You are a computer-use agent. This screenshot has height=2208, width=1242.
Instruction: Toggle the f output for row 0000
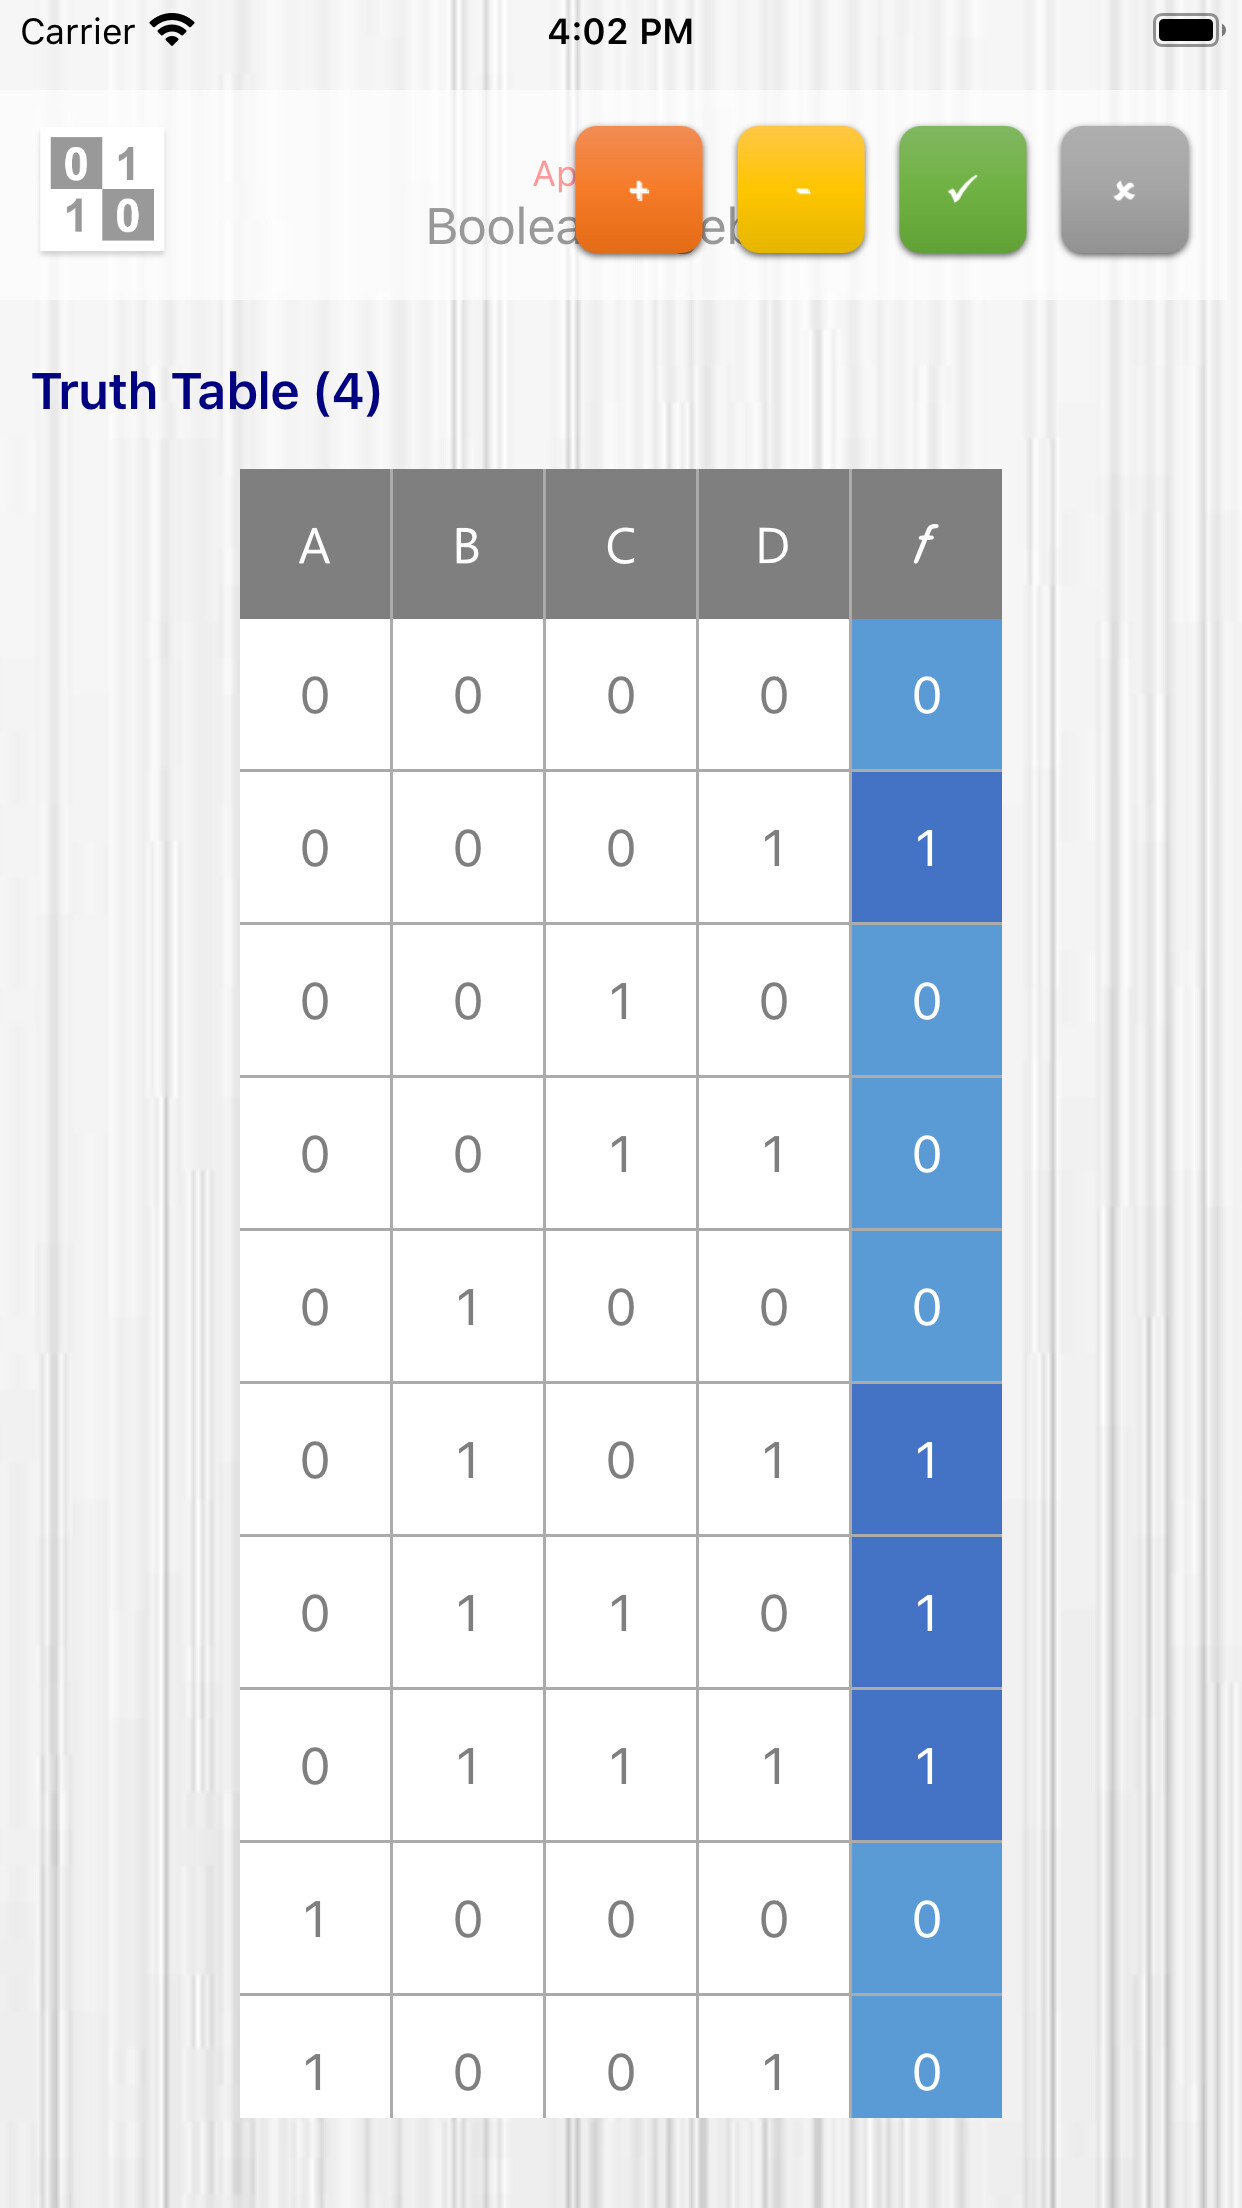coord(925,696)
